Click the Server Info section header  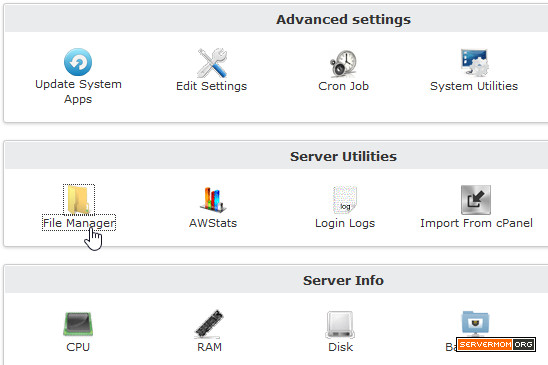[343, 280]
